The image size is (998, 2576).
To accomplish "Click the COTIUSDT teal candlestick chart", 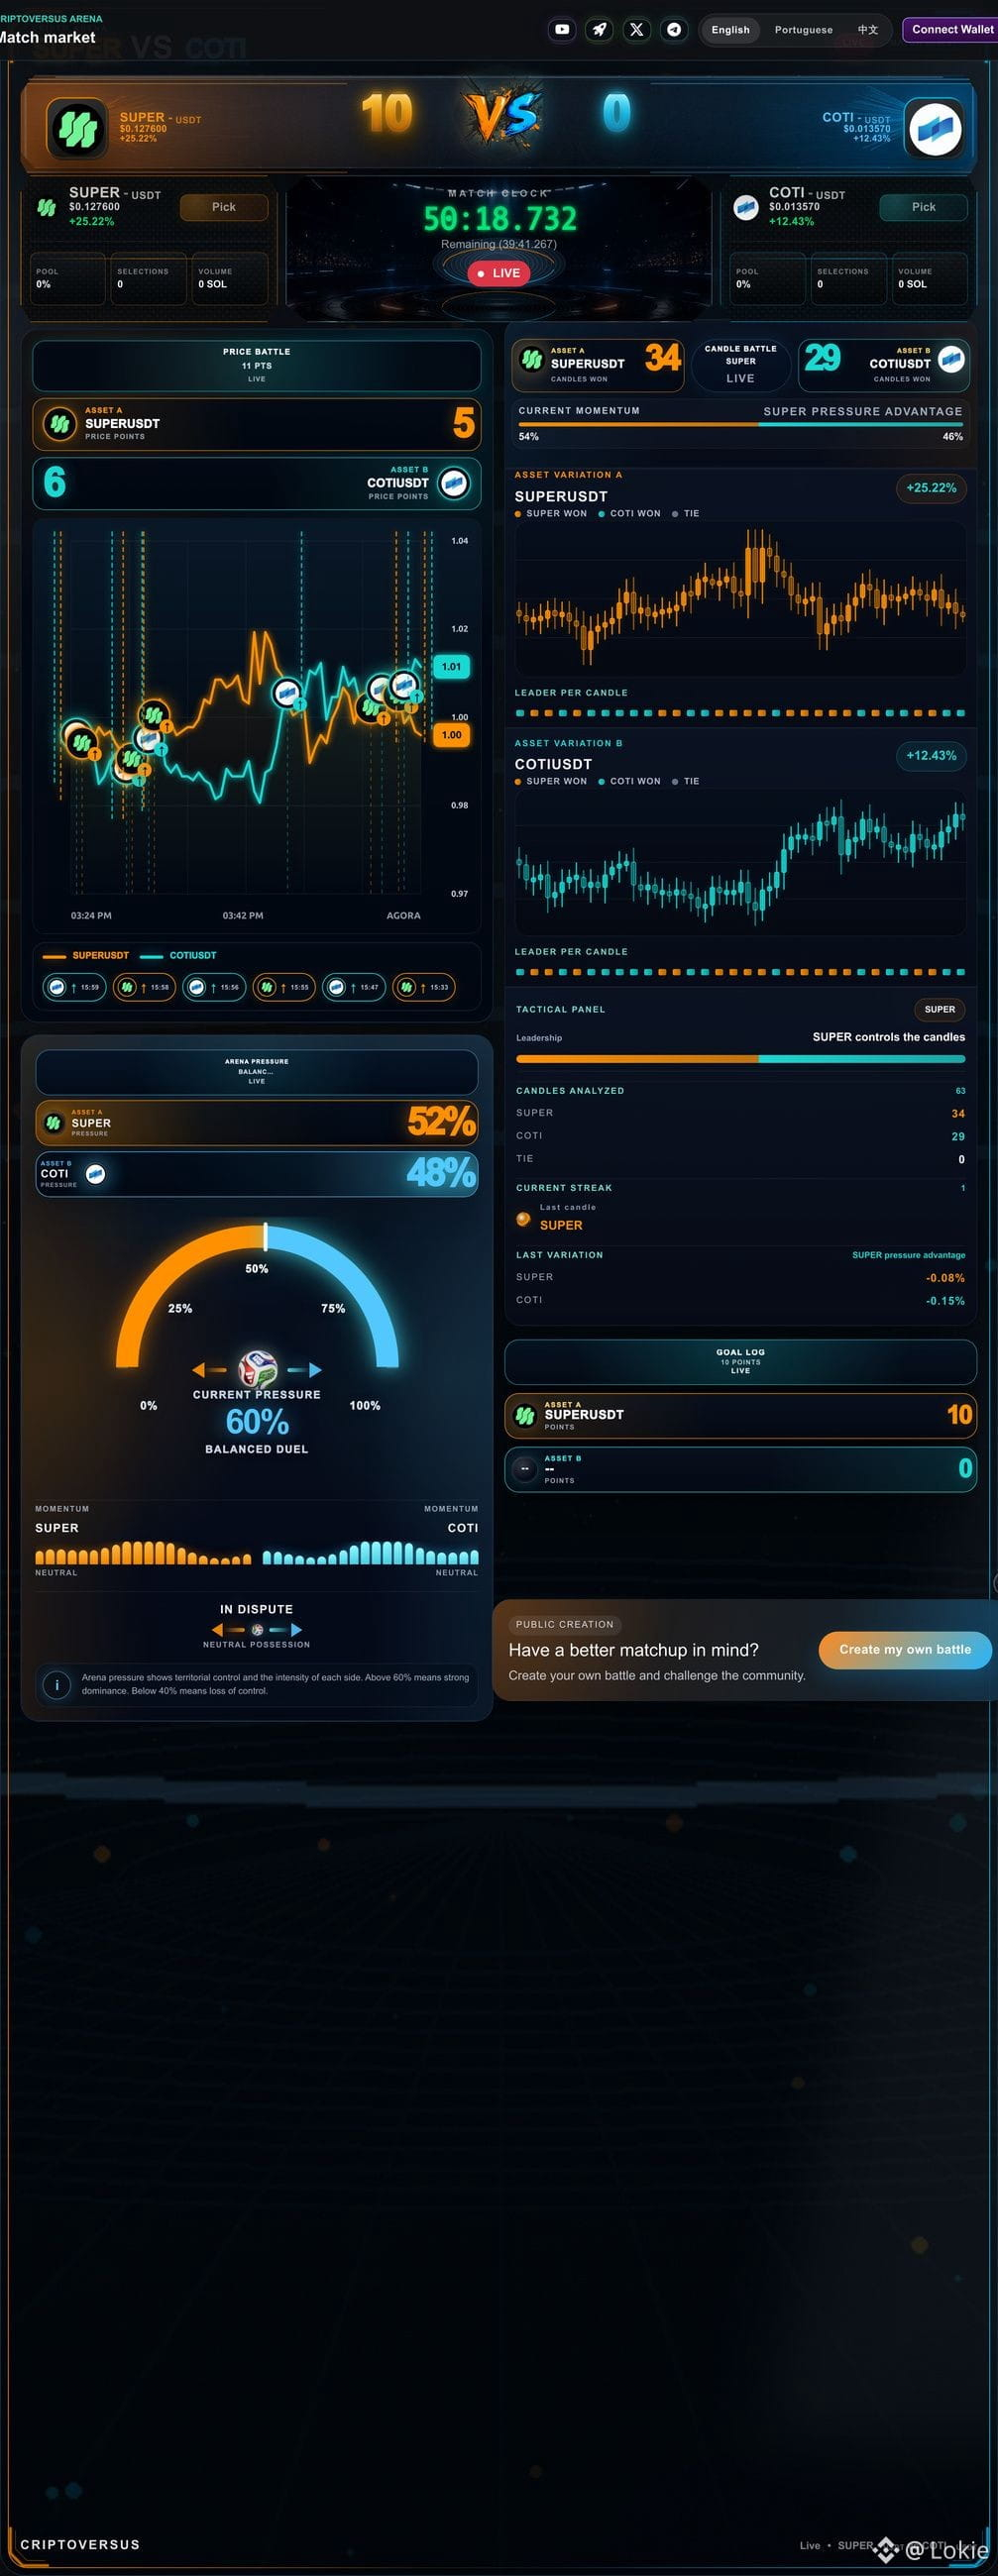I will point(740,862).
